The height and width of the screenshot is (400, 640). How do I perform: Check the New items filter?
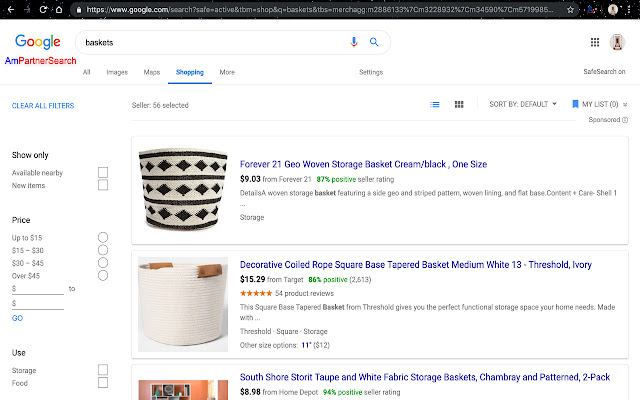[103, 186]
